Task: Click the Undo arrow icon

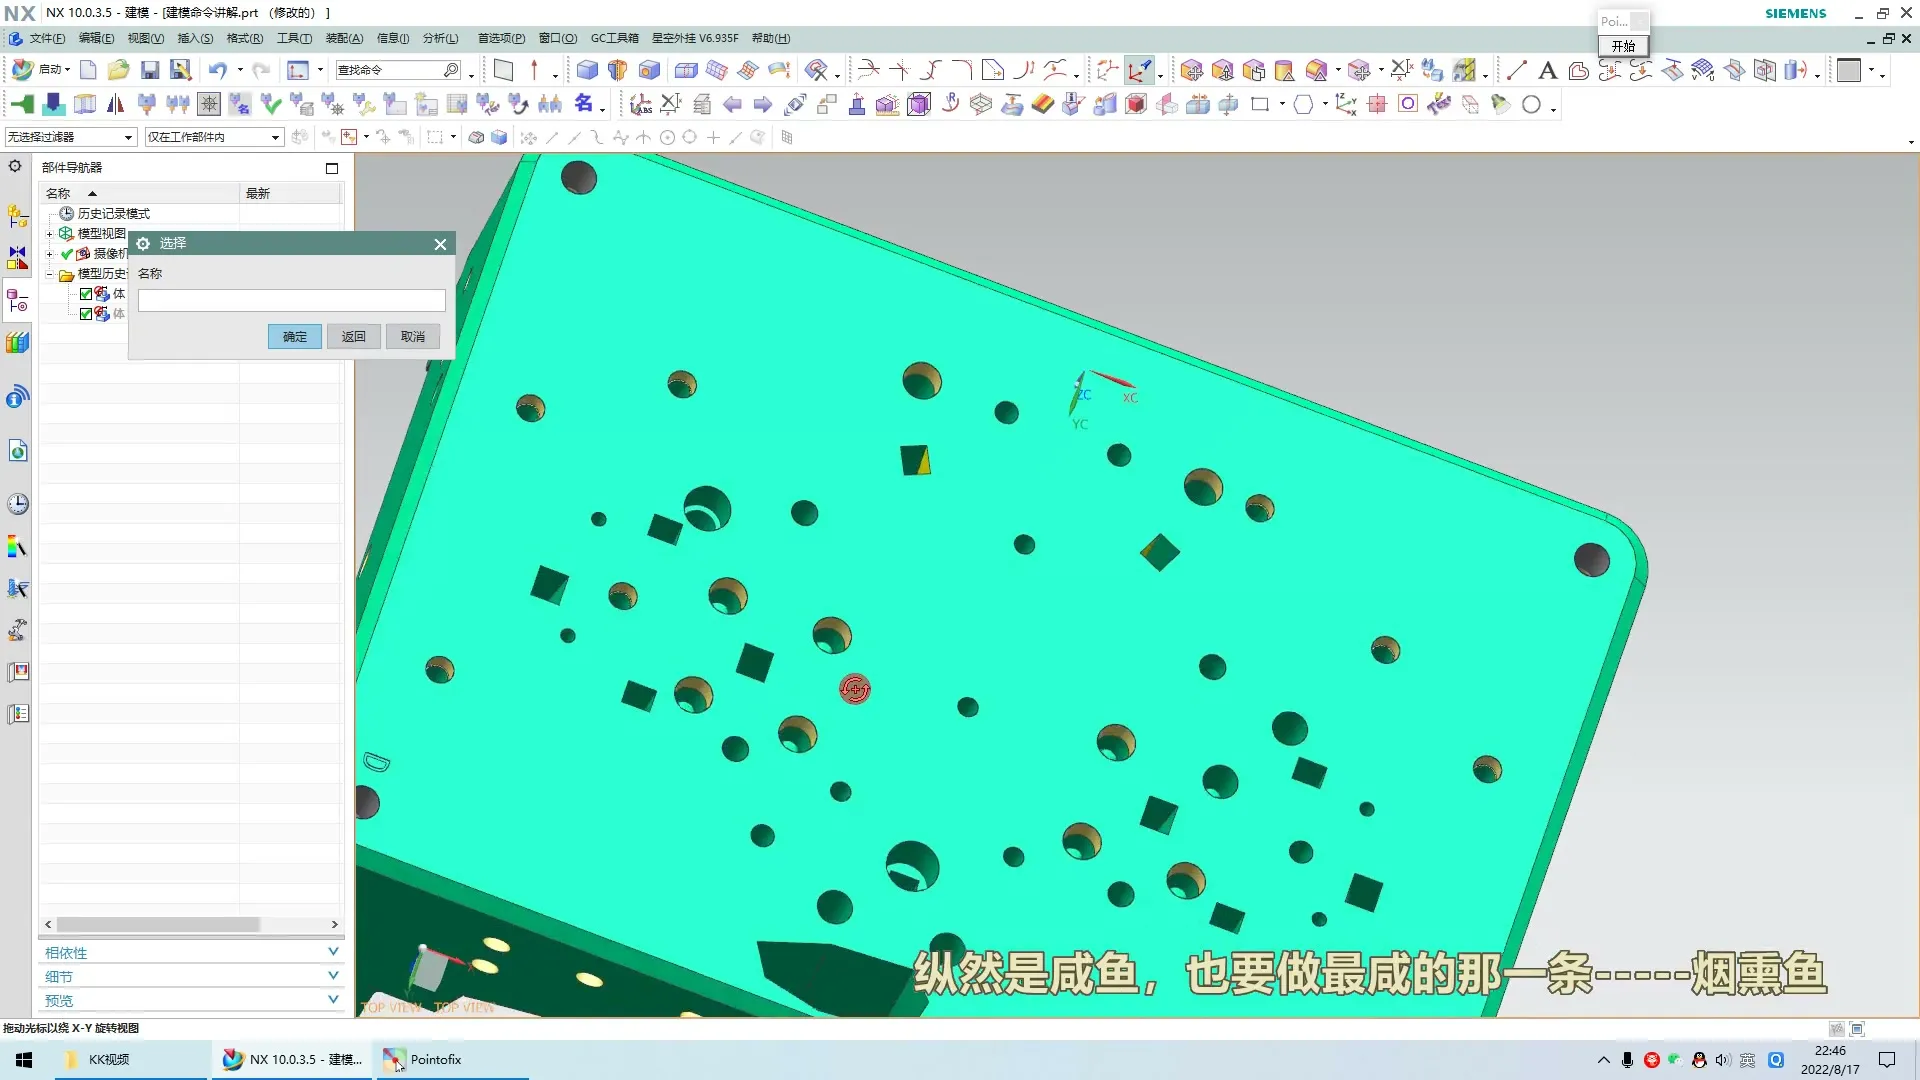Action: 217,70
